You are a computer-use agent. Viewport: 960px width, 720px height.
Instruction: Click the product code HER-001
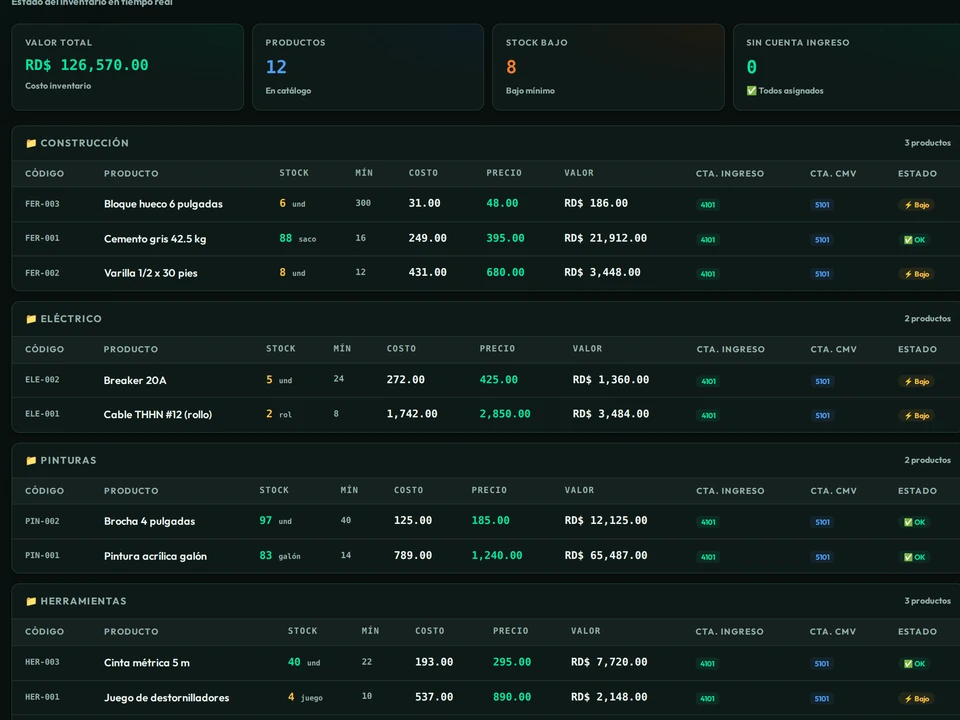point(42,697)
